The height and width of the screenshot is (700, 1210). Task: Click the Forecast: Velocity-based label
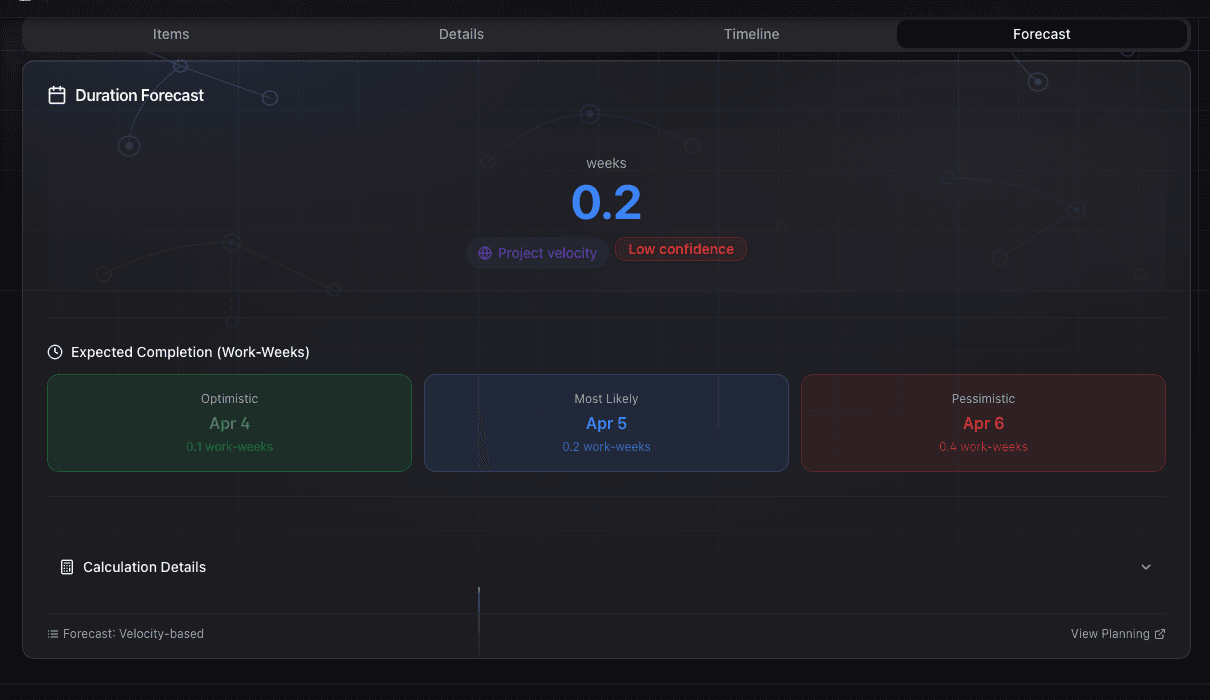133,634
